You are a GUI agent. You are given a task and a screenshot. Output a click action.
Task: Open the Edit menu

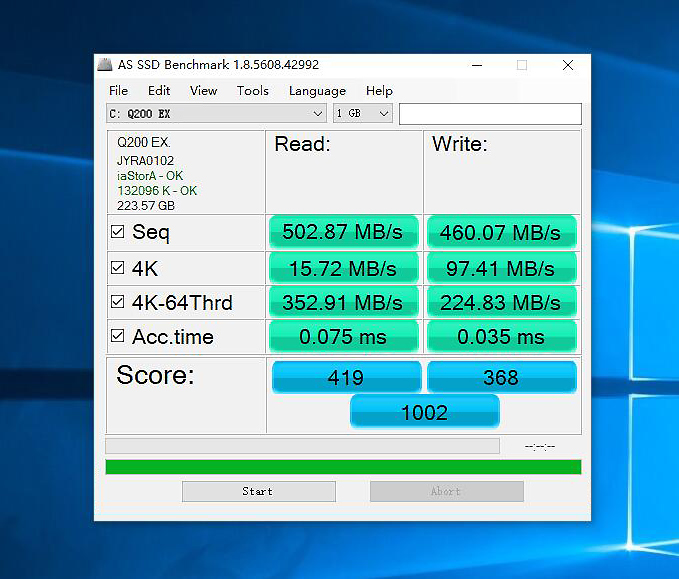coord(159,91)
